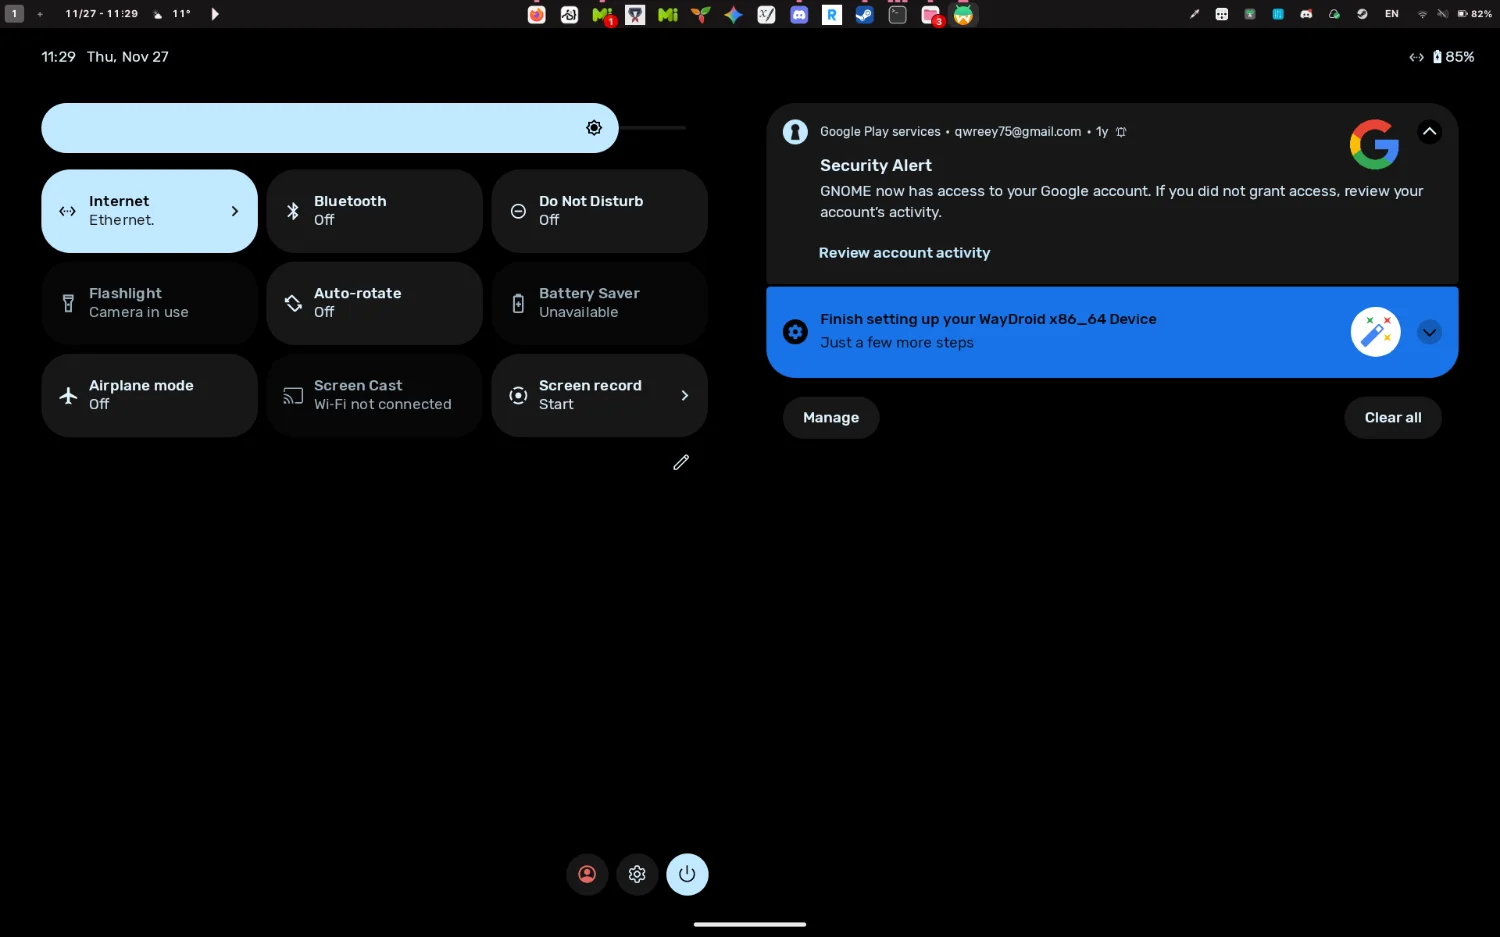Open the EN keyboard layout menu
Screen dimensions: 1500x937
[x=1391, y=14]
